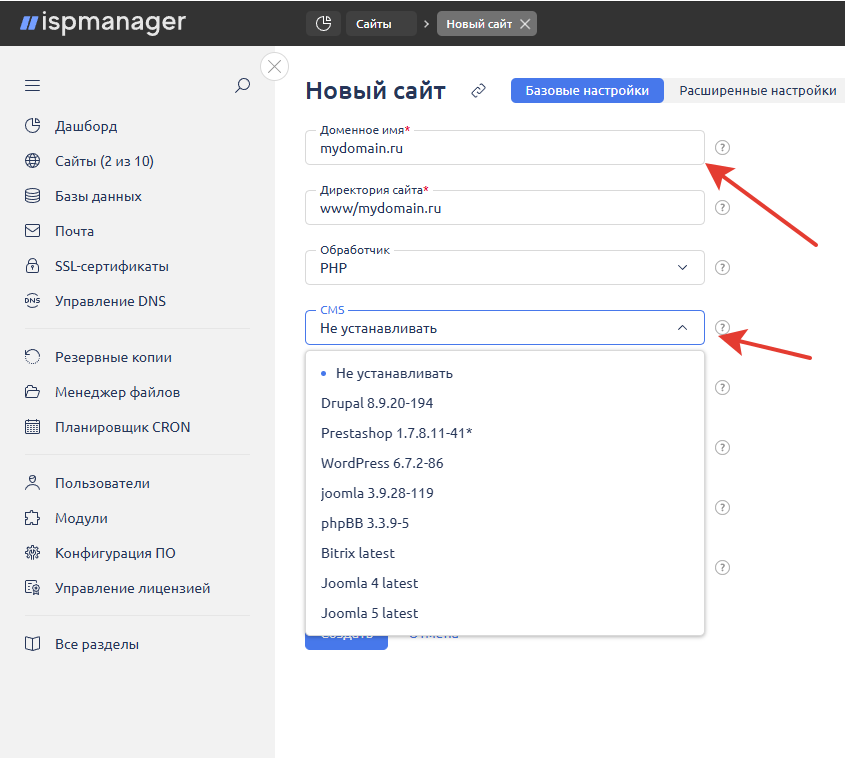The height and width of the screenshot is (758, 845).
Task: Click the Резервные копии restore icon
Action: 32,357
